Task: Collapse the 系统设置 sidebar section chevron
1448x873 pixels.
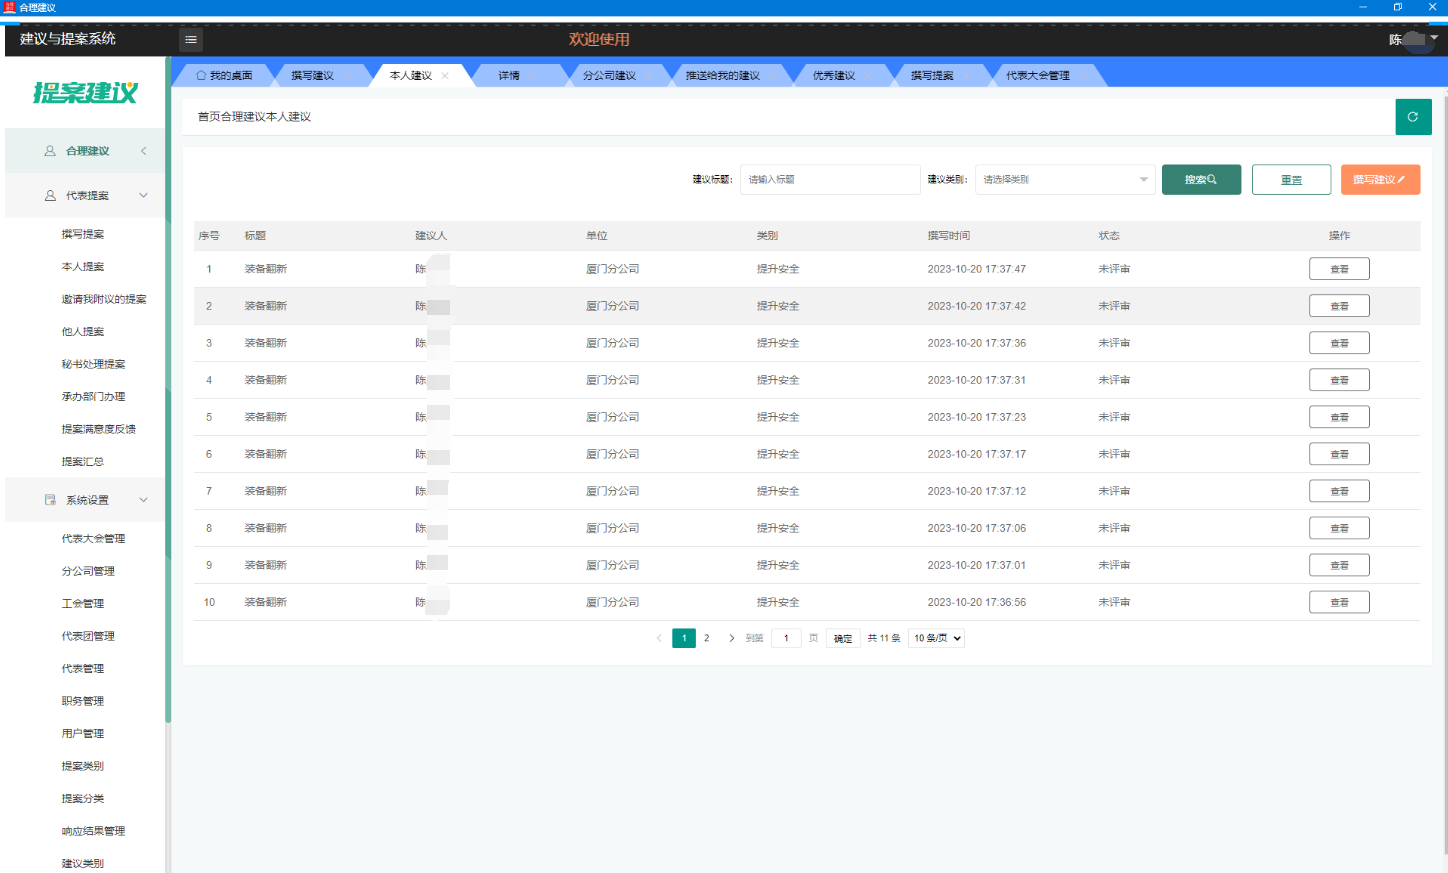Action: [143, 500]
